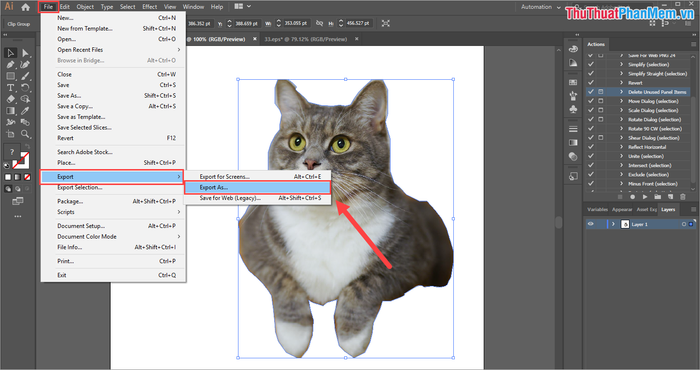
Task: Select the Curvature tool
Action: [25, 65]
